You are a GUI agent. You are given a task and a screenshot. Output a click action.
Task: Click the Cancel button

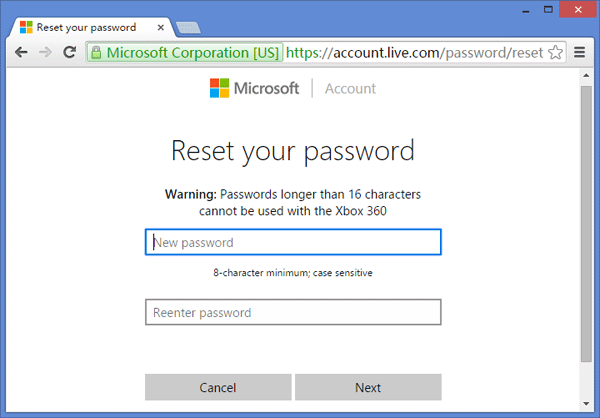pyautogui.click(x=218, y=387)
